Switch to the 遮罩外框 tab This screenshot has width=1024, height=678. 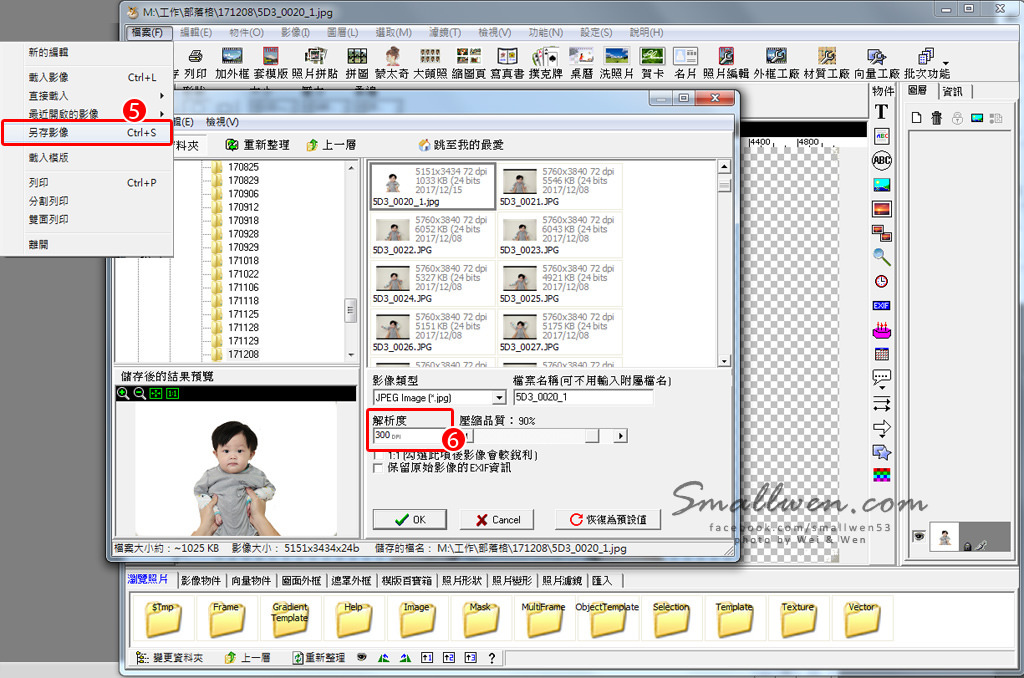[x=351, y=580]
